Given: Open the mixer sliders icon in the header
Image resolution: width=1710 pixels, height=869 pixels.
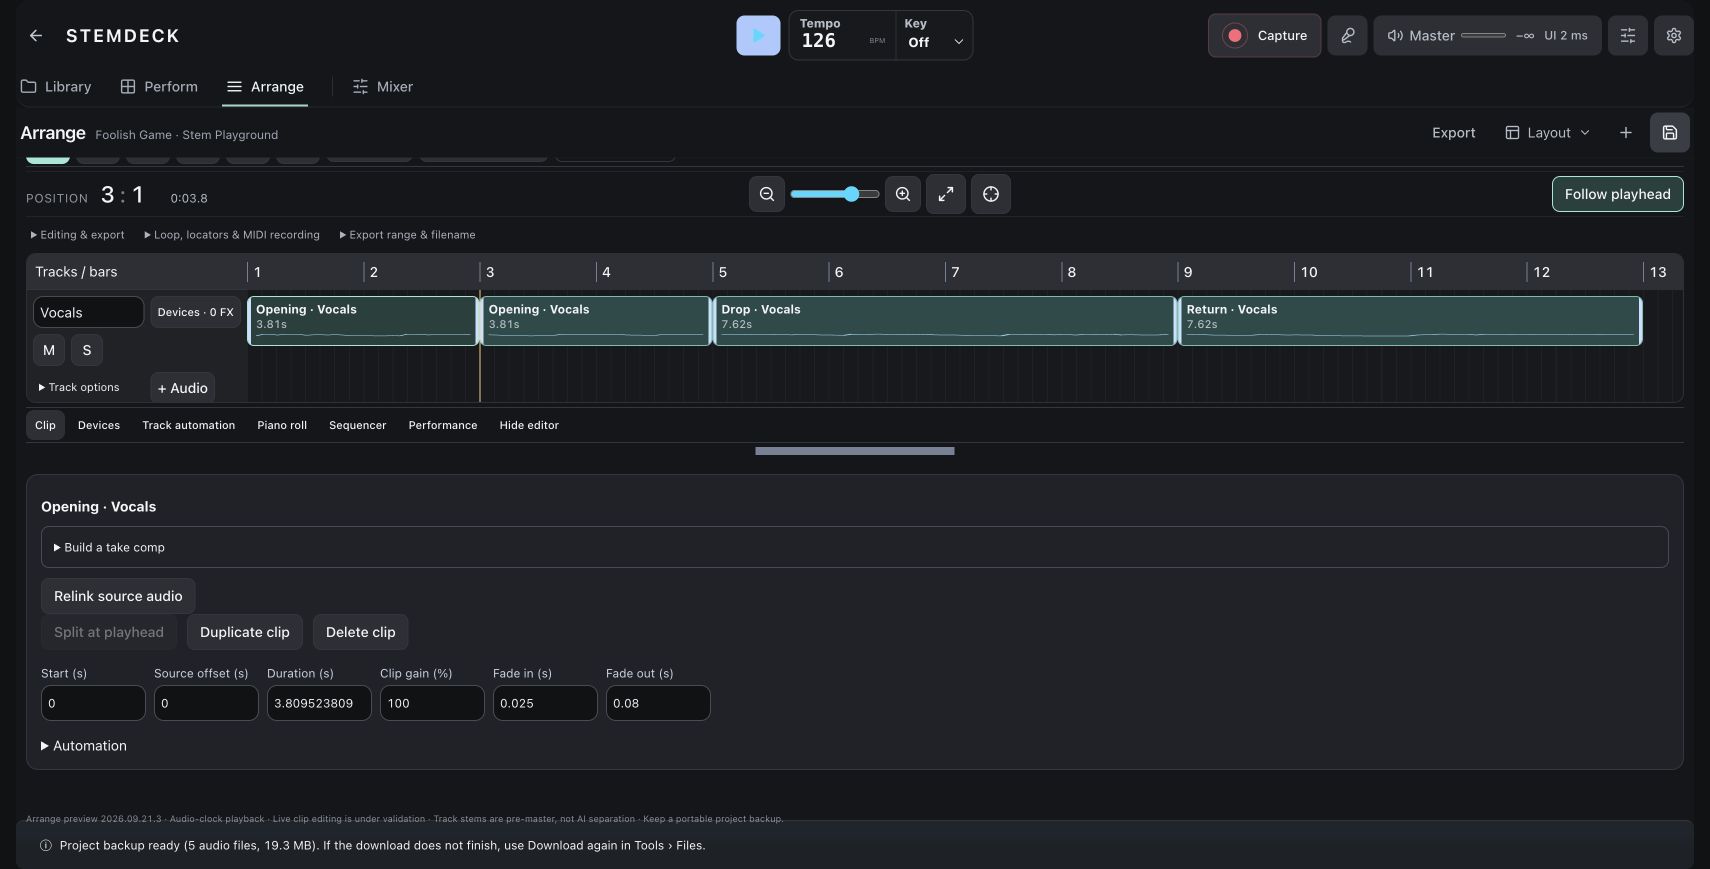Looking at the screenshot, I should (1627, 36).
